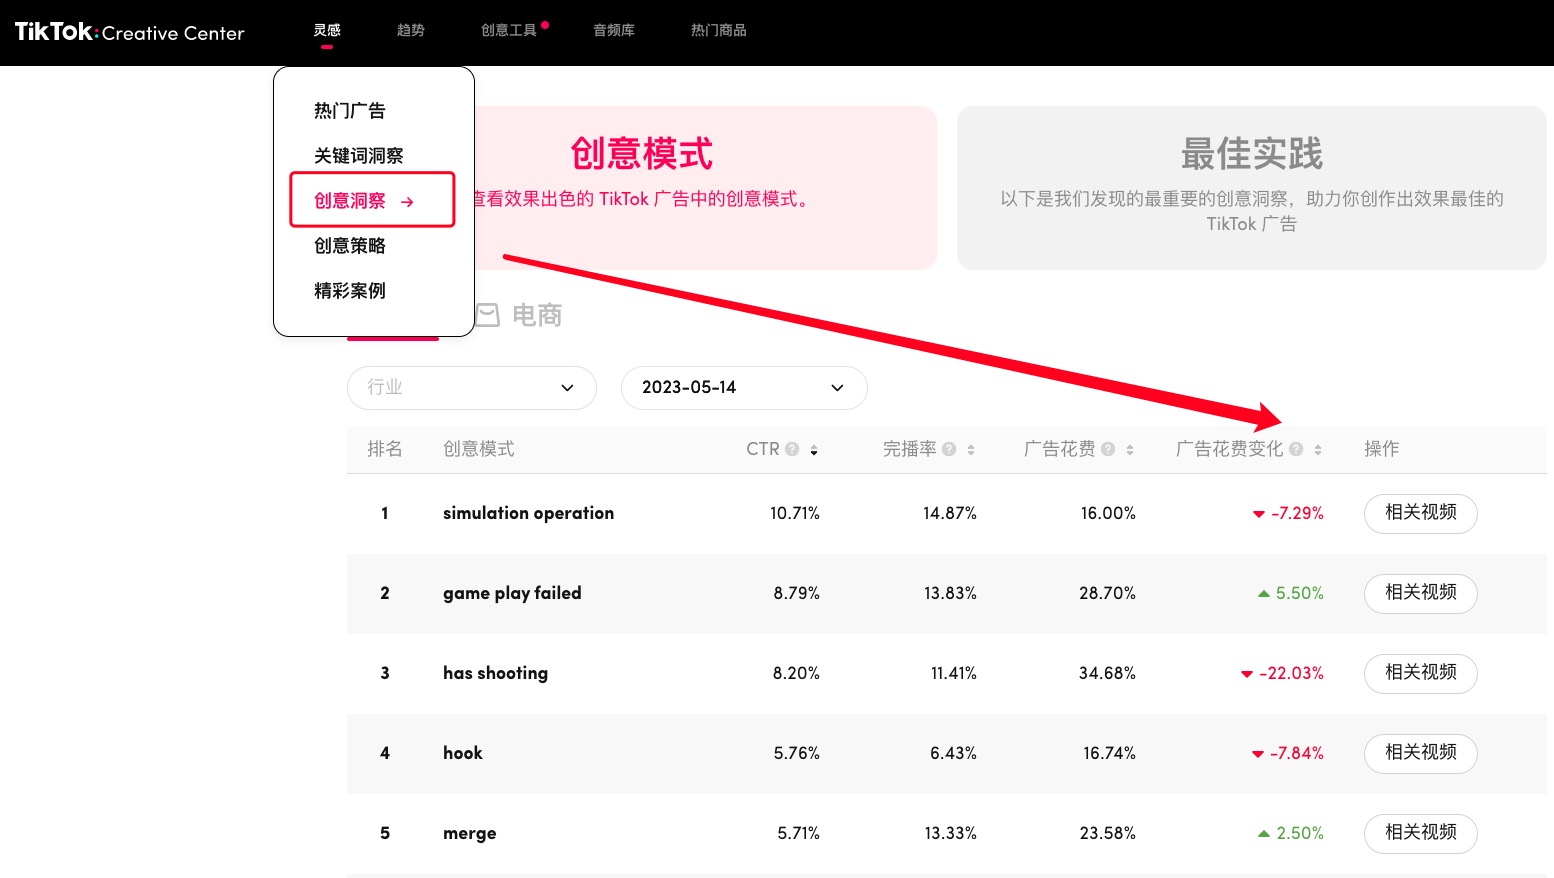Image resolution: width=1554 pixels, height=878 pixels.
Task: Click the -7.29% ad spend change value
Action: (x=1297, y=513)
